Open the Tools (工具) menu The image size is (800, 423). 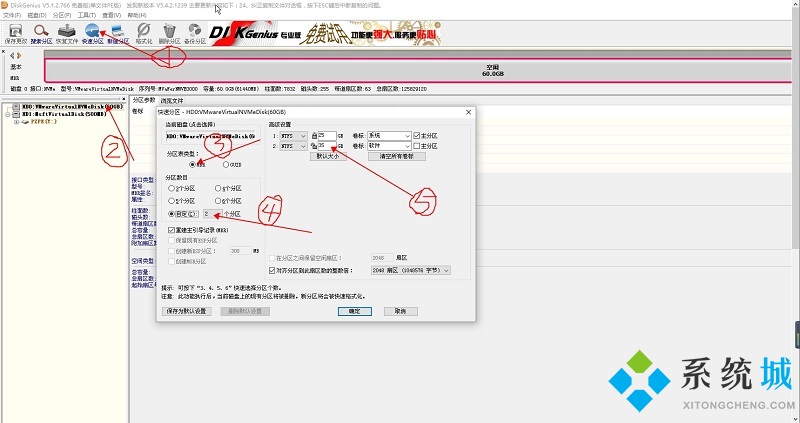click(86, 15)
